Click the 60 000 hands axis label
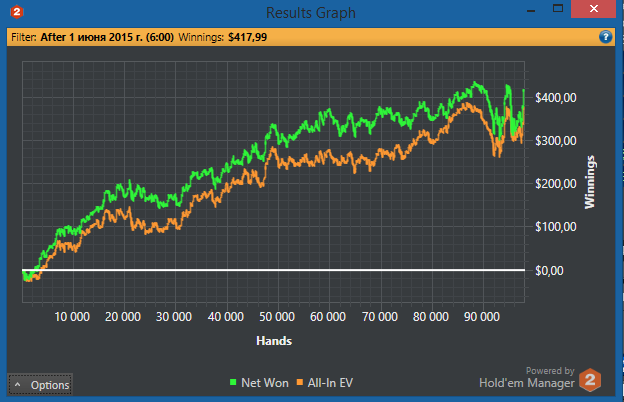Image resolution: width=624 pixels, height=402 pixels. 328,317
